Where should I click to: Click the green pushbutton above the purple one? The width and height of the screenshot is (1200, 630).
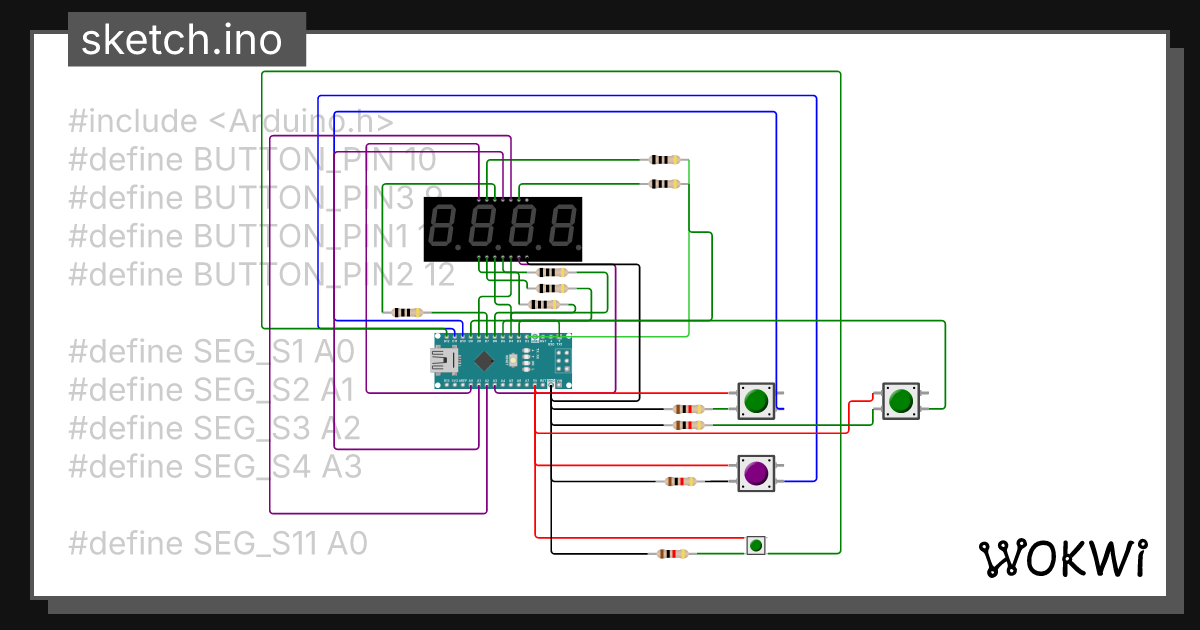[756, 401]
